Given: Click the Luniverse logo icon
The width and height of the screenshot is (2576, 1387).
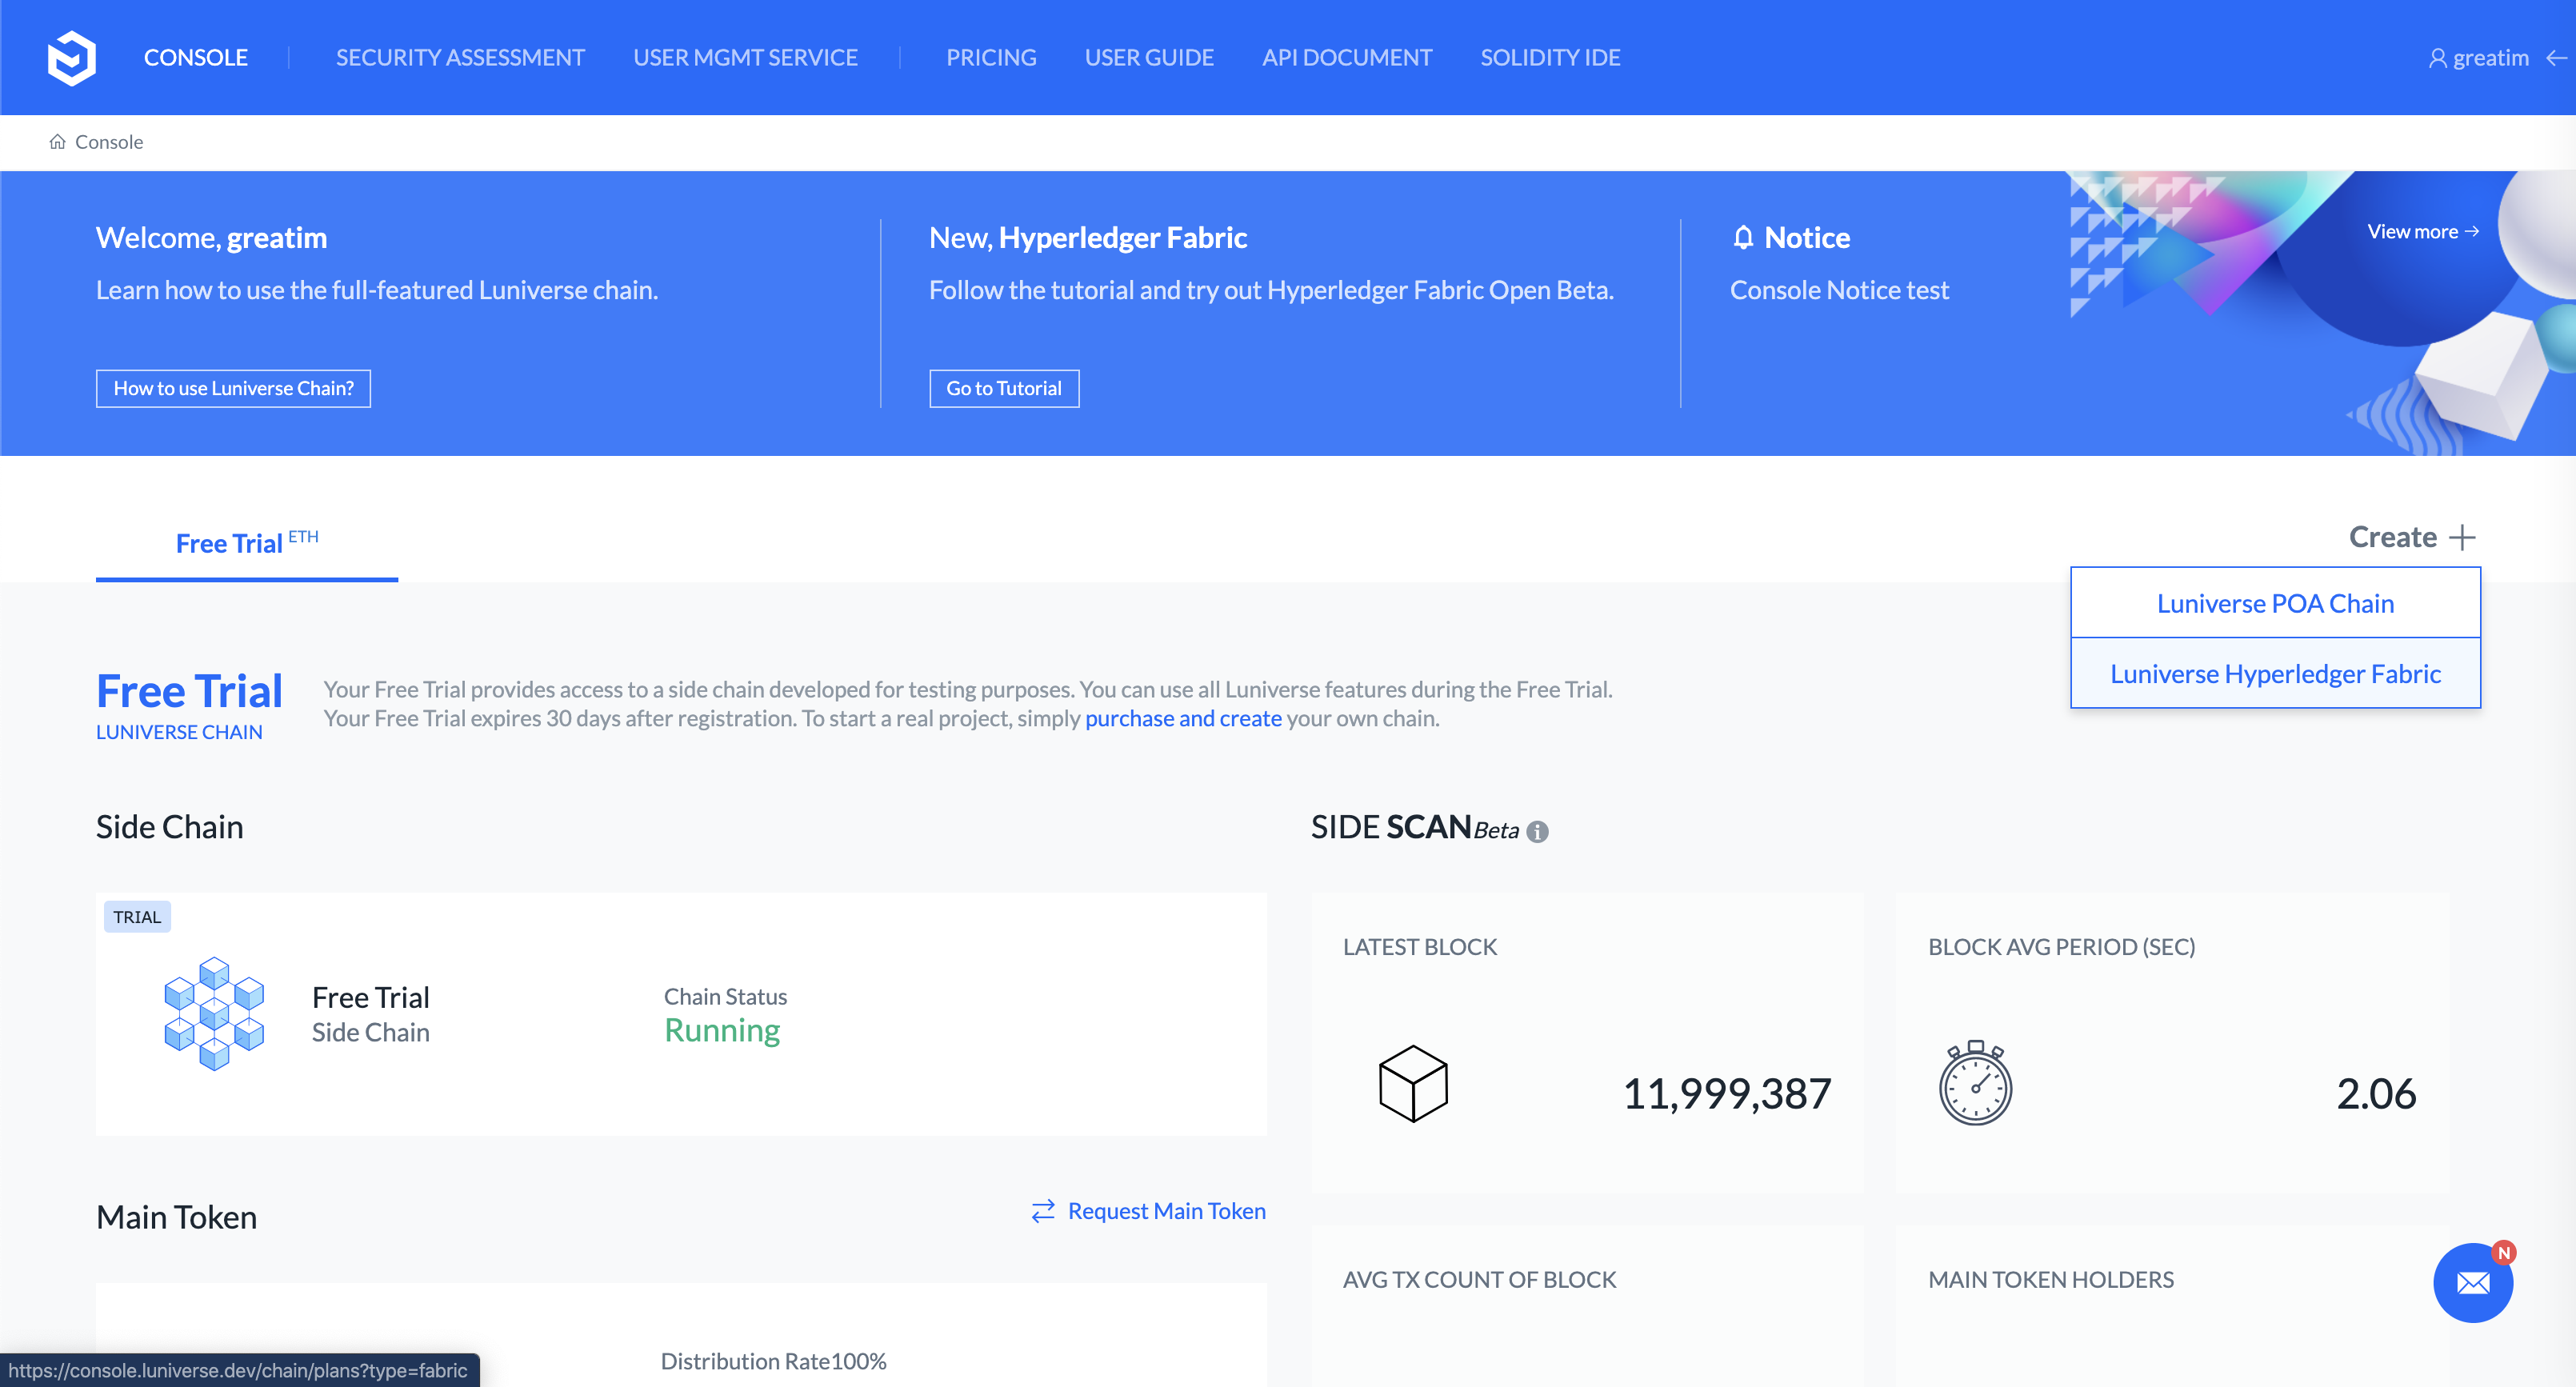Looking at the screenshot, I should click(x=71, y=58).
